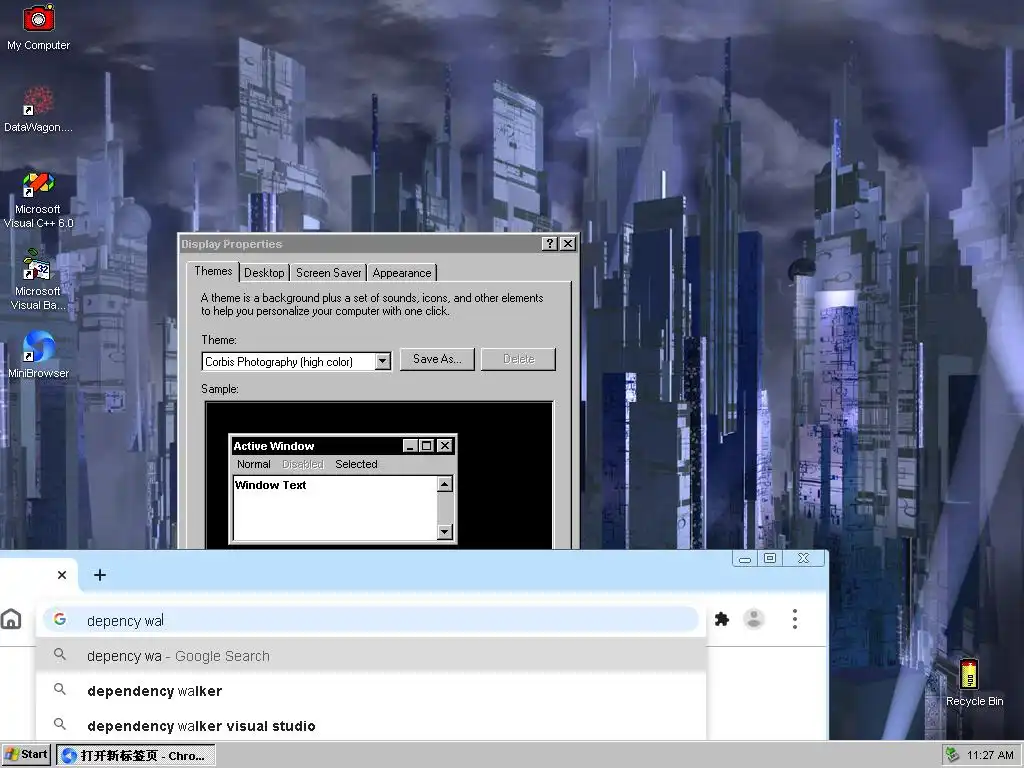Image resolution: width=1024 pixels, height=768 pixels.
Task: Select 'depency wa - Google Search' suggestion
Action: (x=371, y=656)
